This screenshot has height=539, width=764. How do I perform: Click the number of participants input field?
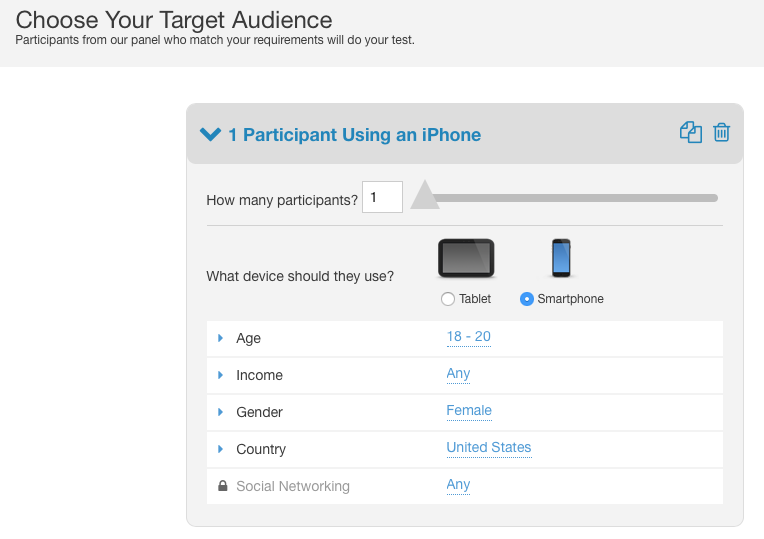[382, 197]
